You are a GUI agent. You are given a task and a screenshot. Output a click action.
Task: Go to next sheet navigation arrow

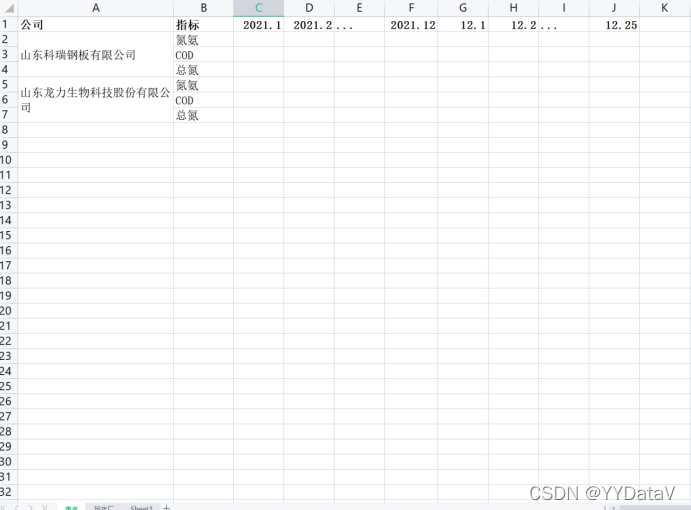pos(30,507)
